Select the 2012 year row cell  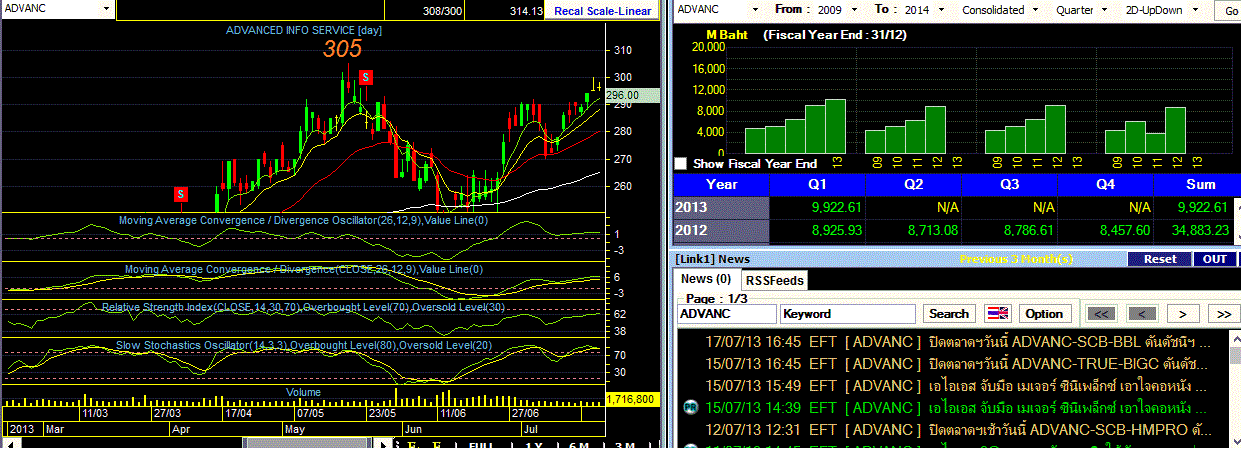coord(721,230)
